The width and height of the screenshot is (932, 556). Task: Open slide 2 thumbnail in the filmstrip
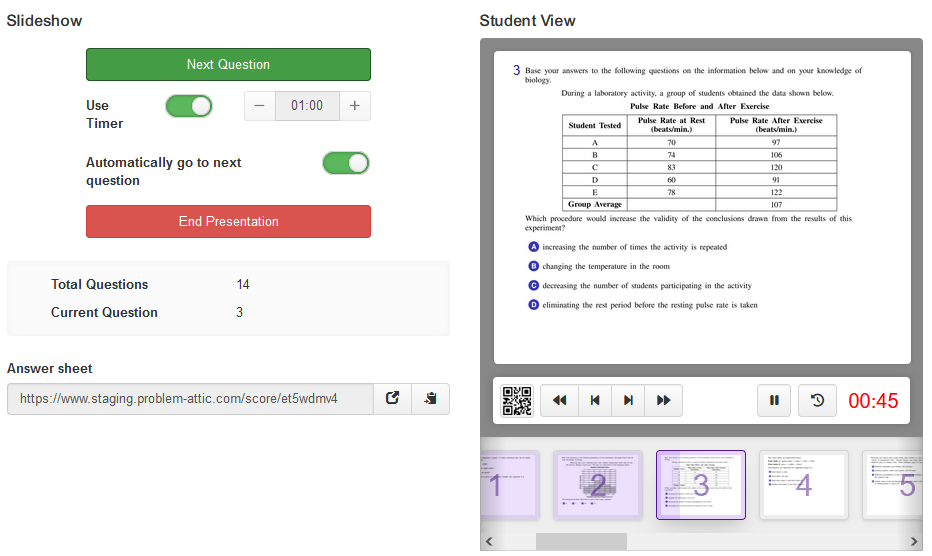coord(597,485)
